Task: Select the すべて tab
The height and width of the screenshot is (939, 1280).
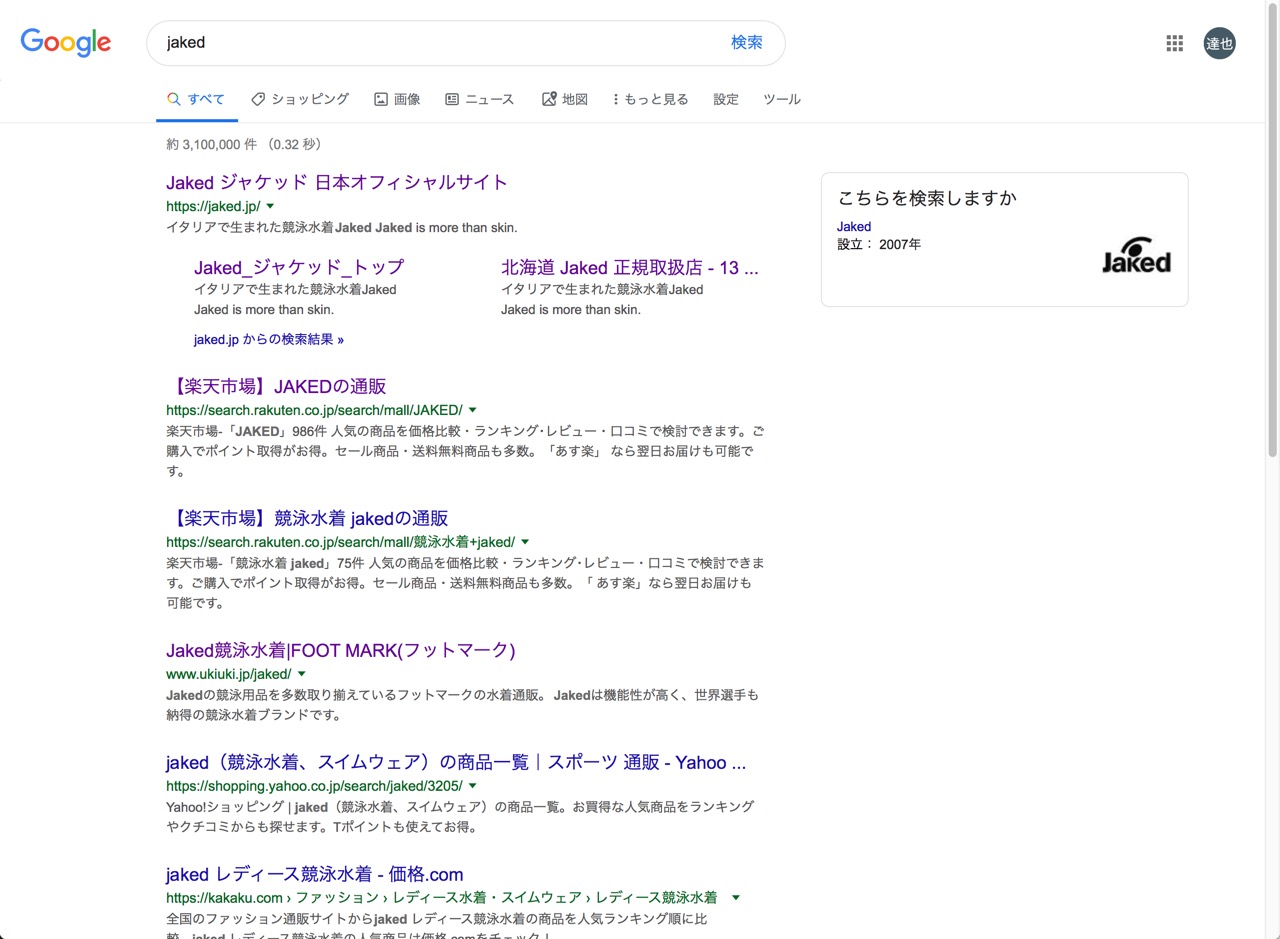Action: click(196, 99)
